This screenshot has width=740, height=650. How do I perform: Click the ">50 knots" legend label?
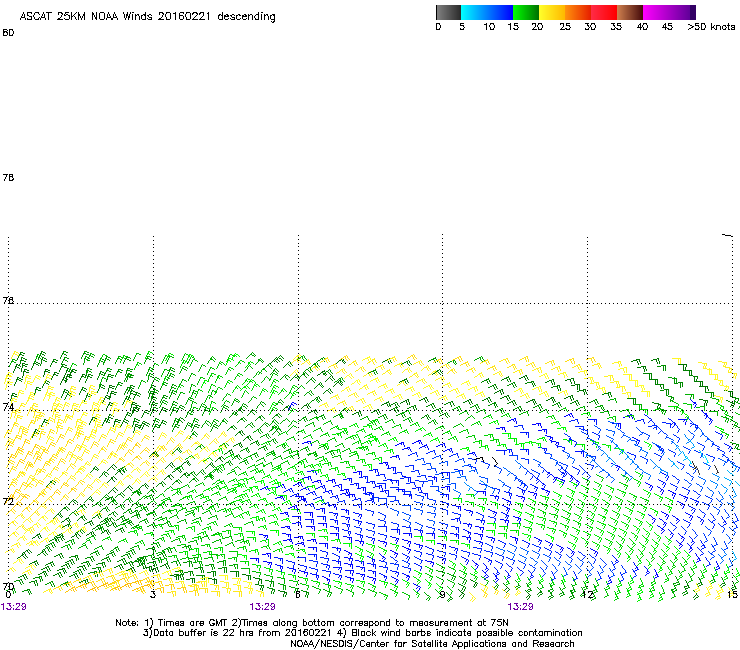click(x=711, y=27)
